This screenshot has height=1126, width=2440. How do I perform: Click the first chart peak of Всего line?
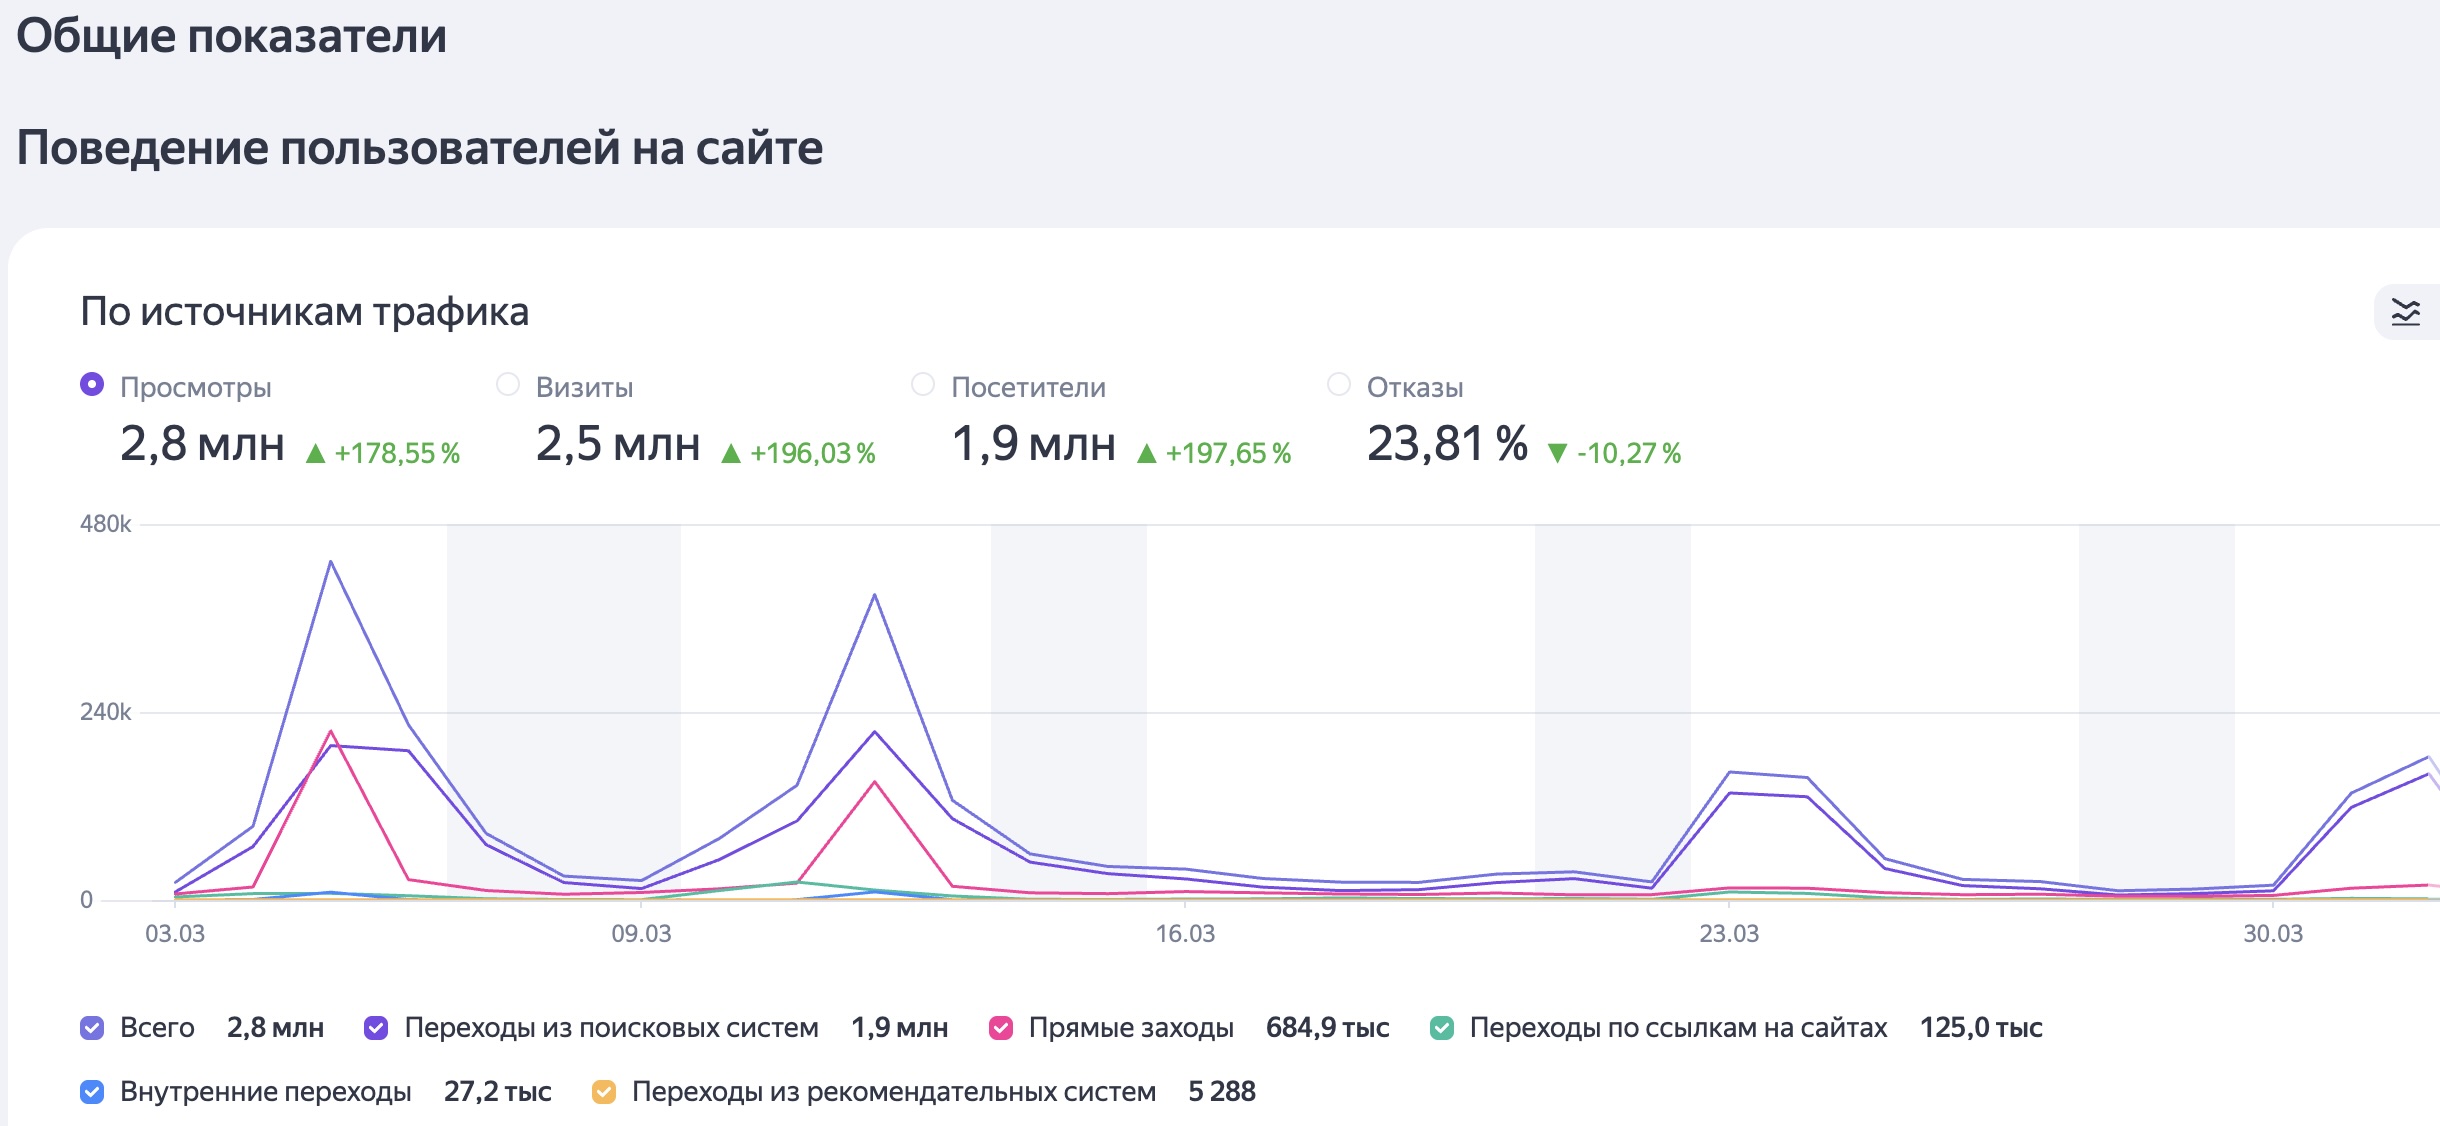(x=331, y=562)
